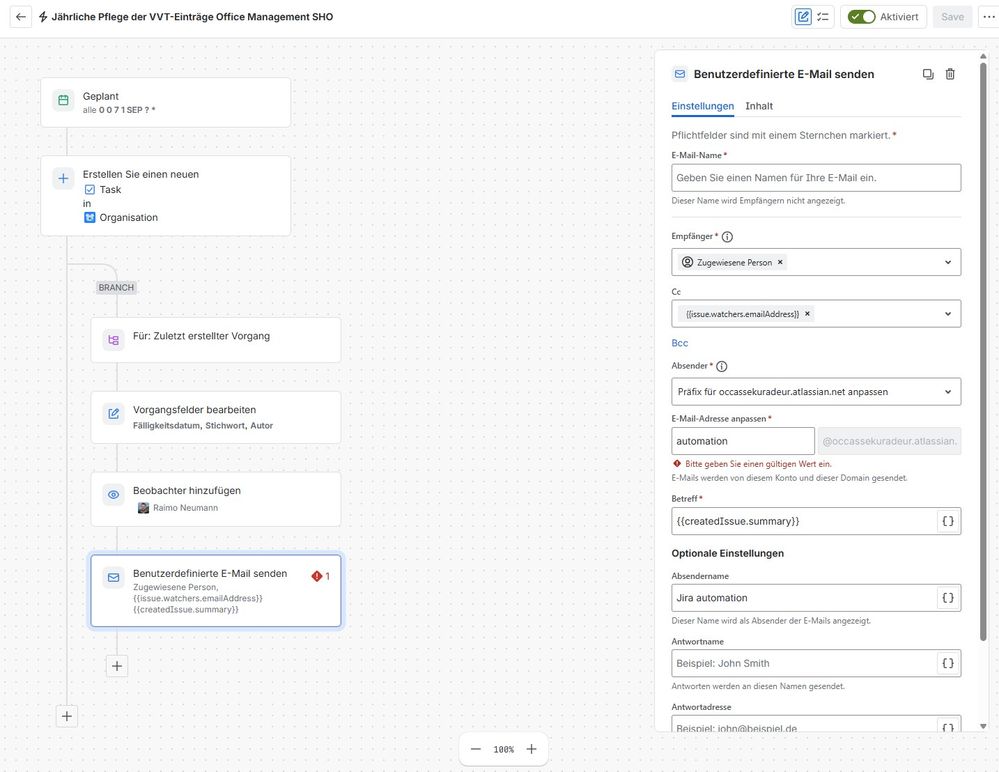Expand the Empfänger dropdown
This screenshot has width=999, height=772.
click(x=947, y=262)
